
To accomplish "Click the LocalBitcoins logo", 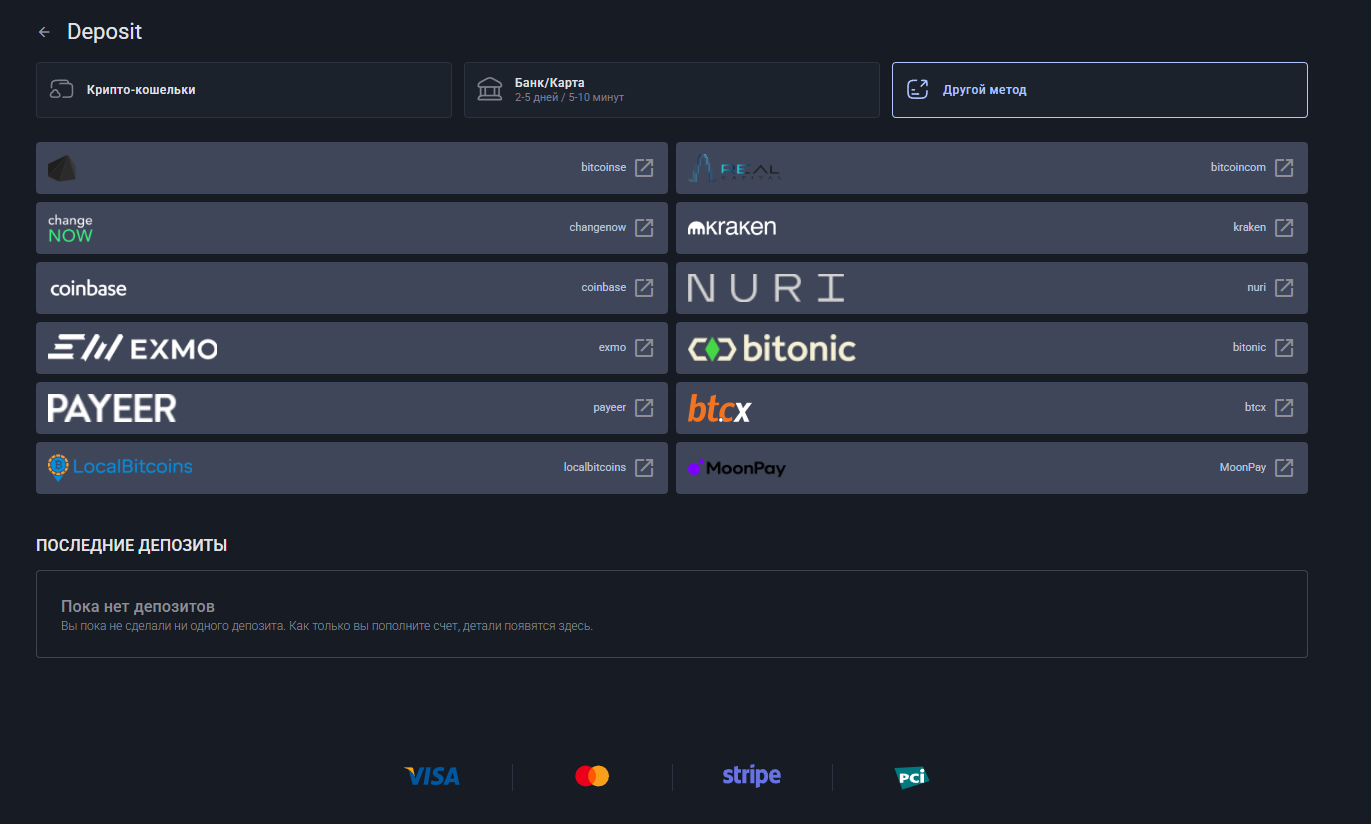I will [x=120, y=467].
